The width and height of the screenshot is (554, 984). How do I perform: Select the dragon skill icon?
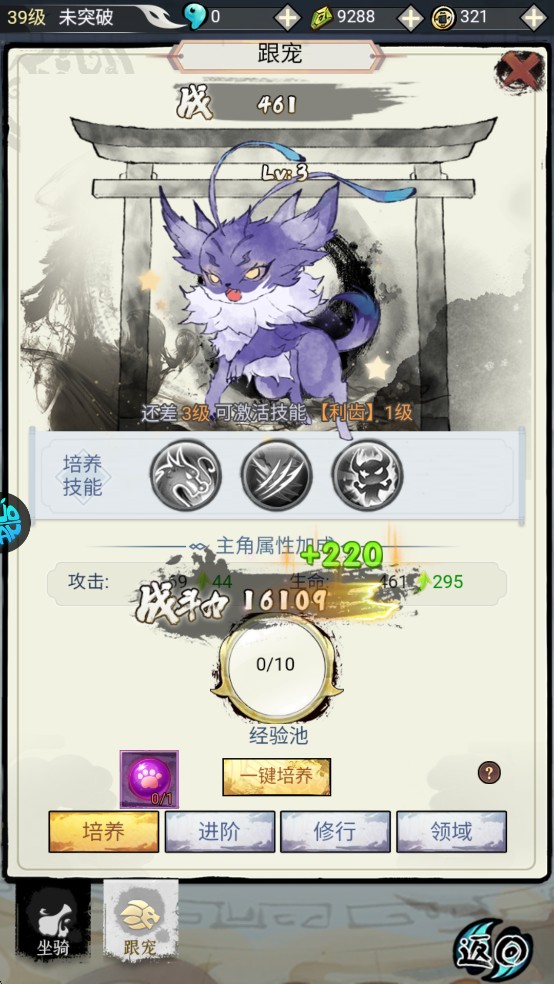coord(186,474)
